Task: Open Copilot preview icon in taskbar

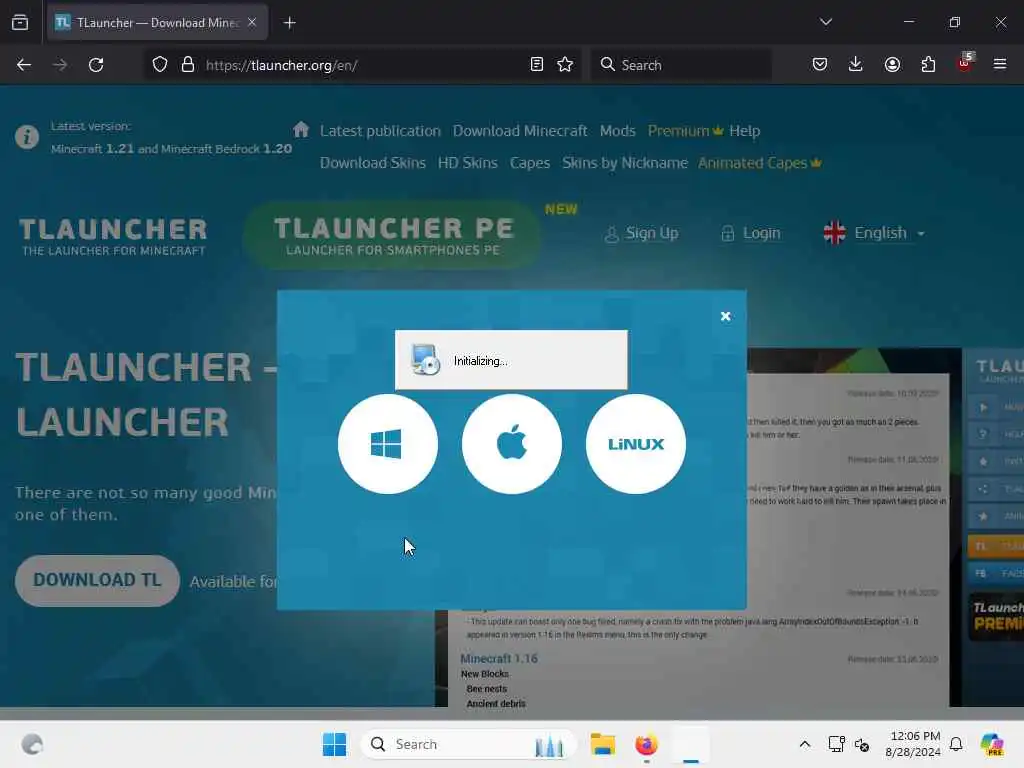Action: click(992, 744)
